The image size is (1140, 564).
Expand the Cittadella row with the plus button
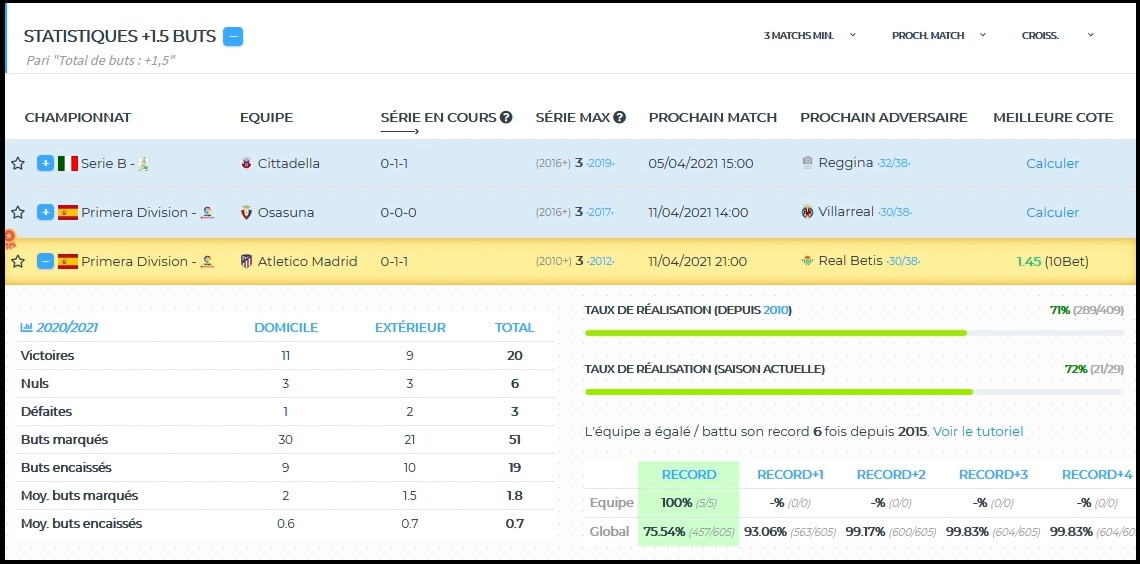[45, 163]
